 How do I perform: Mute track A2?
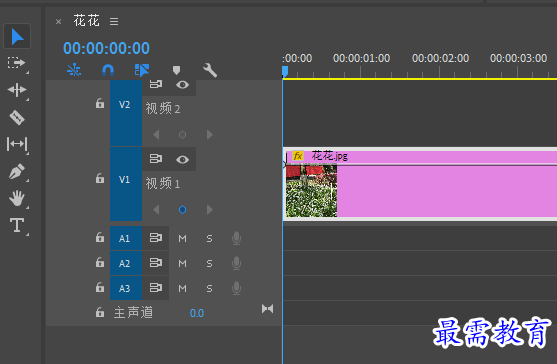182,264
